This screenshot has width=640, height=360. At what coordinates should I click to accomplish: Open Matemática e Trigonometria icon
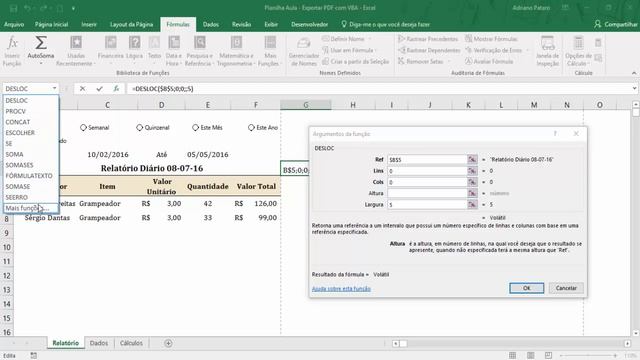click(x=236, y=42)
